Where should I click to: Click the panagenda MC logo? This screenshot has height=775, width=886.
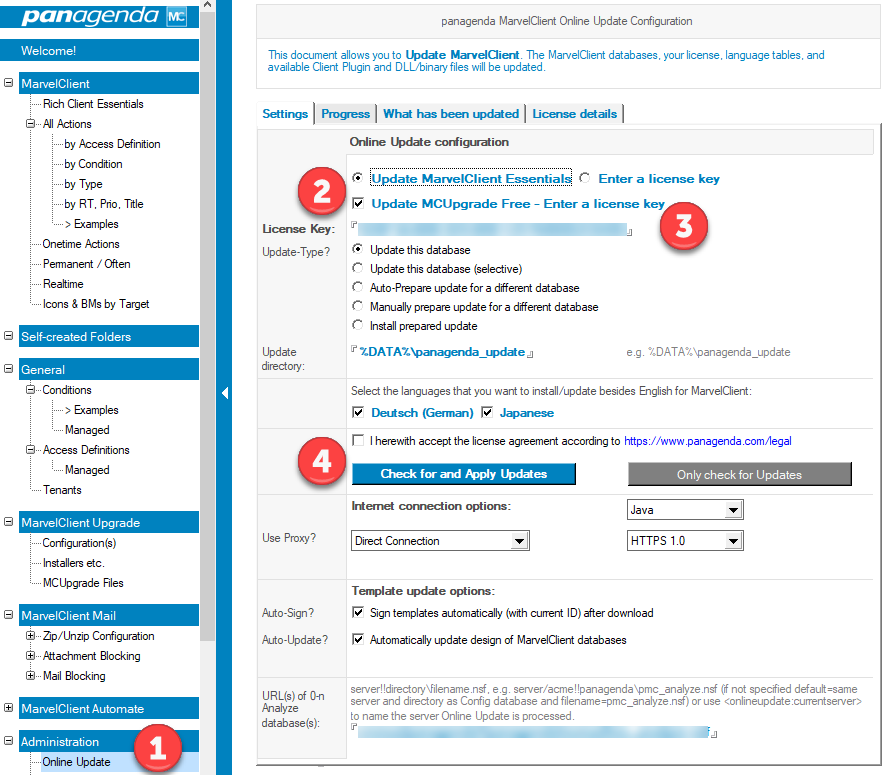pos(103,15)
